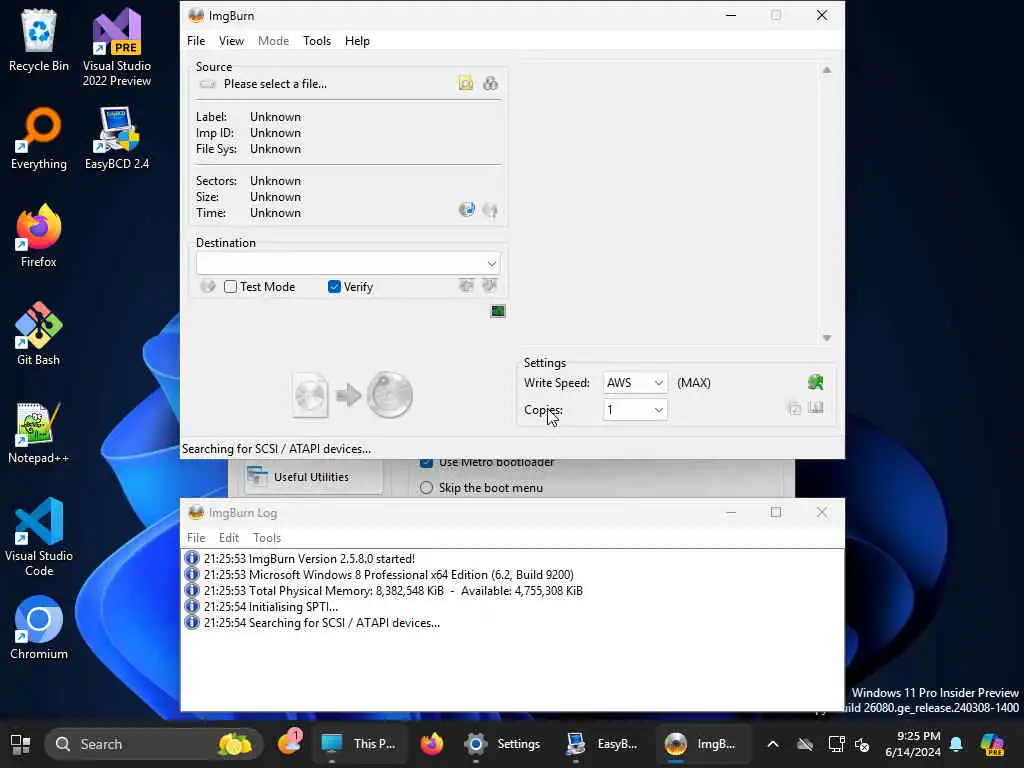Image resolution: width=1024 pixels, height=768 pixels.
Task: Click the info panel scroll down arrow
Action: tap(827, 338)
